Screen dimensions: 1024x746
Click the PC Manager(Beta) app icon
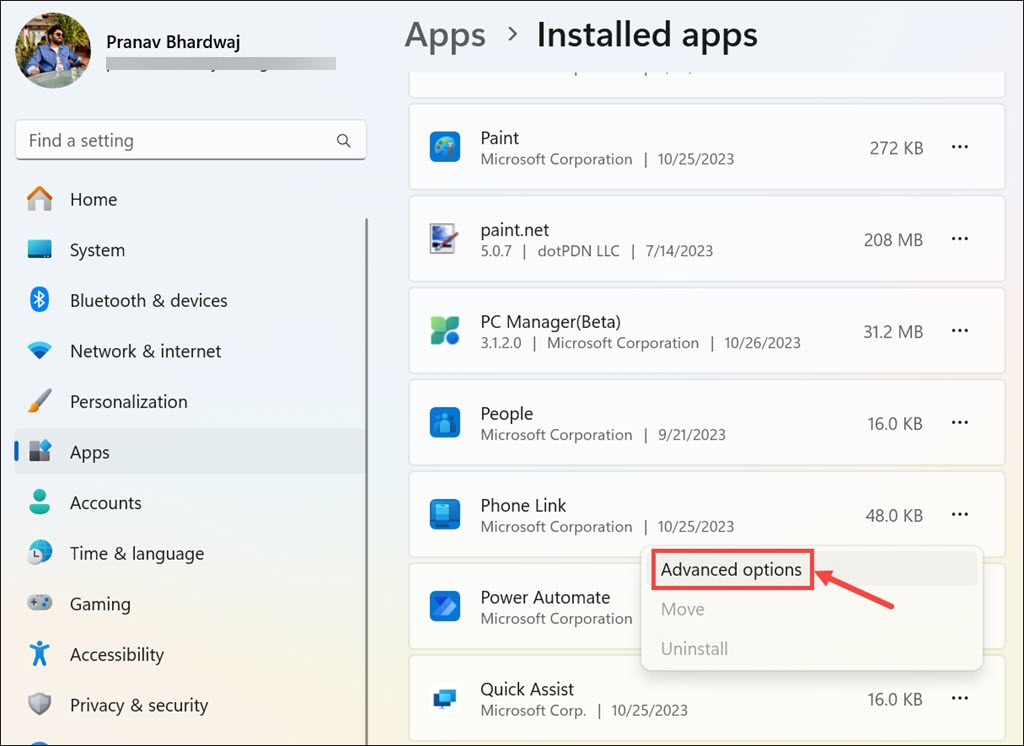[444, 331]
